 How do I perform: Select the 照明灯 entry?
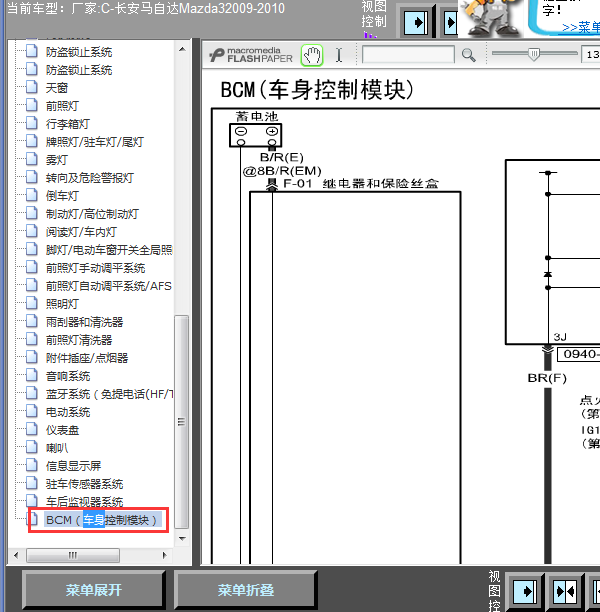[x=62, y=304]
